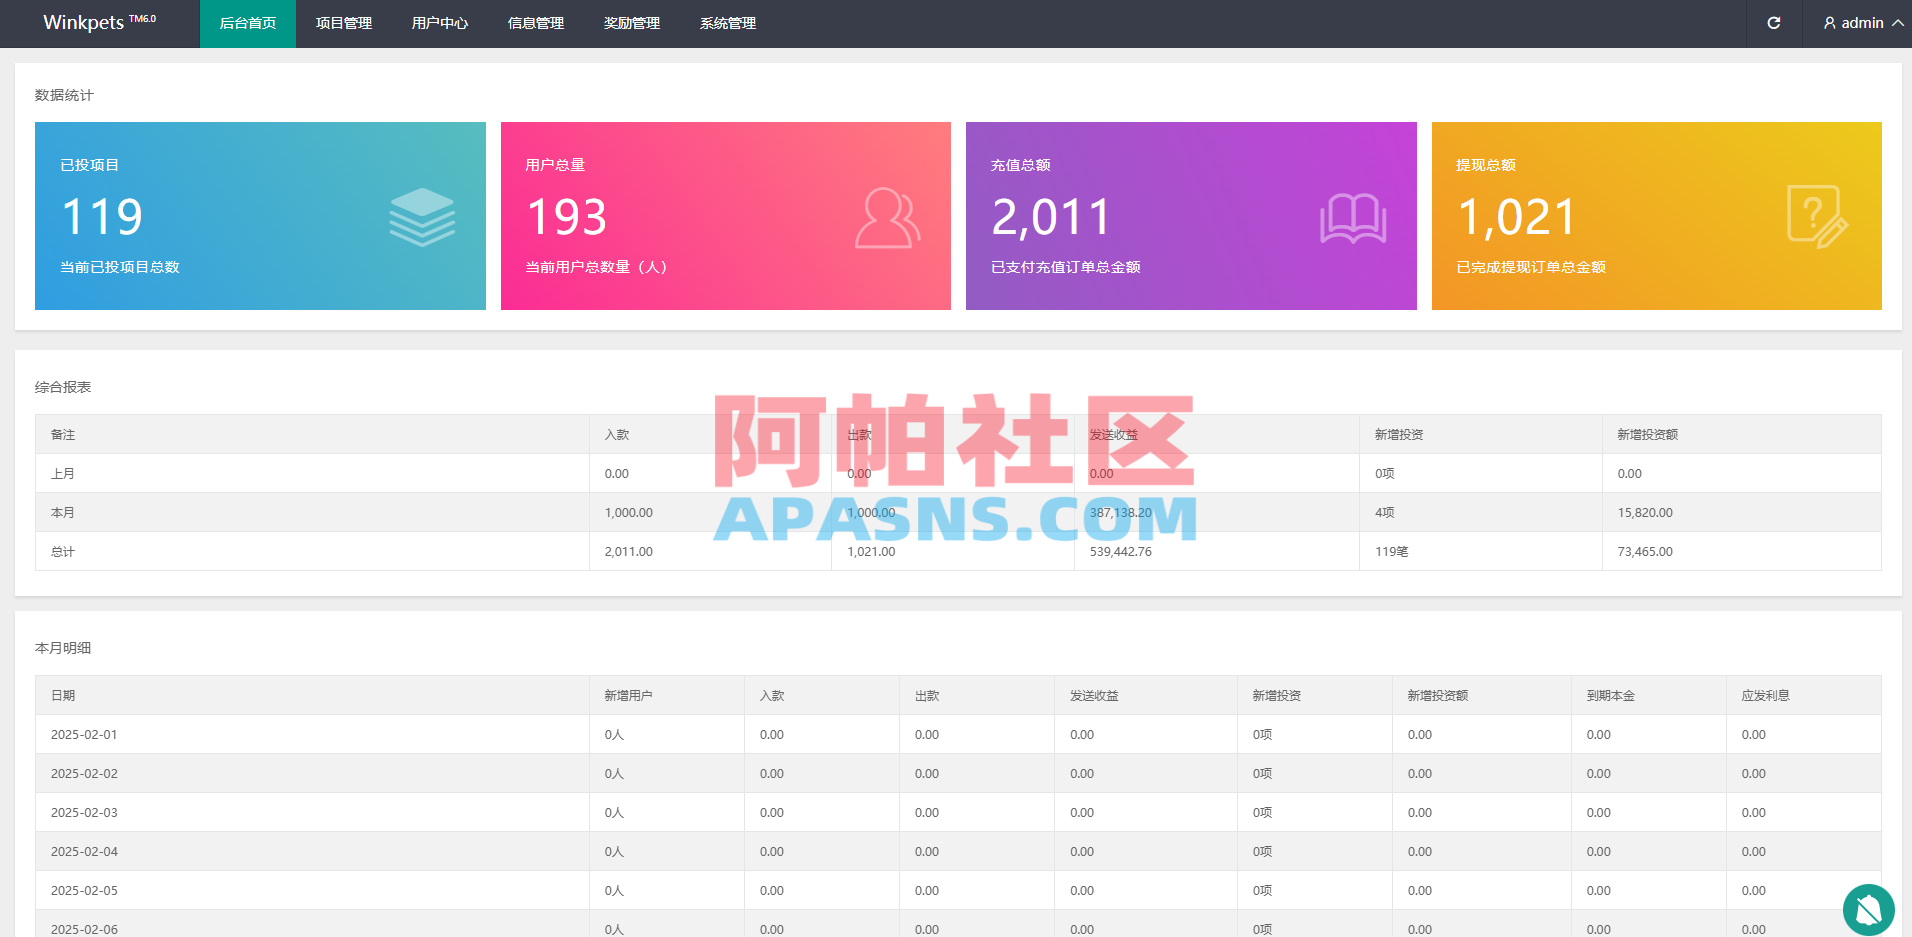The height and width of the screenshot is (937, 1912).
Task: Select the layers icon on the 已投项目 card
Action: click(x=423, y=216)
